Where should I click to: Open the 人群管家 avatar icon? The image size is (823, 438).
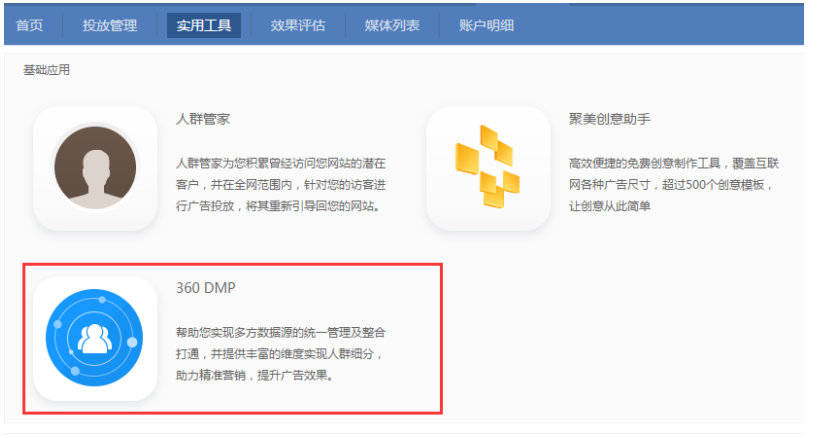[x=95, y=168]
